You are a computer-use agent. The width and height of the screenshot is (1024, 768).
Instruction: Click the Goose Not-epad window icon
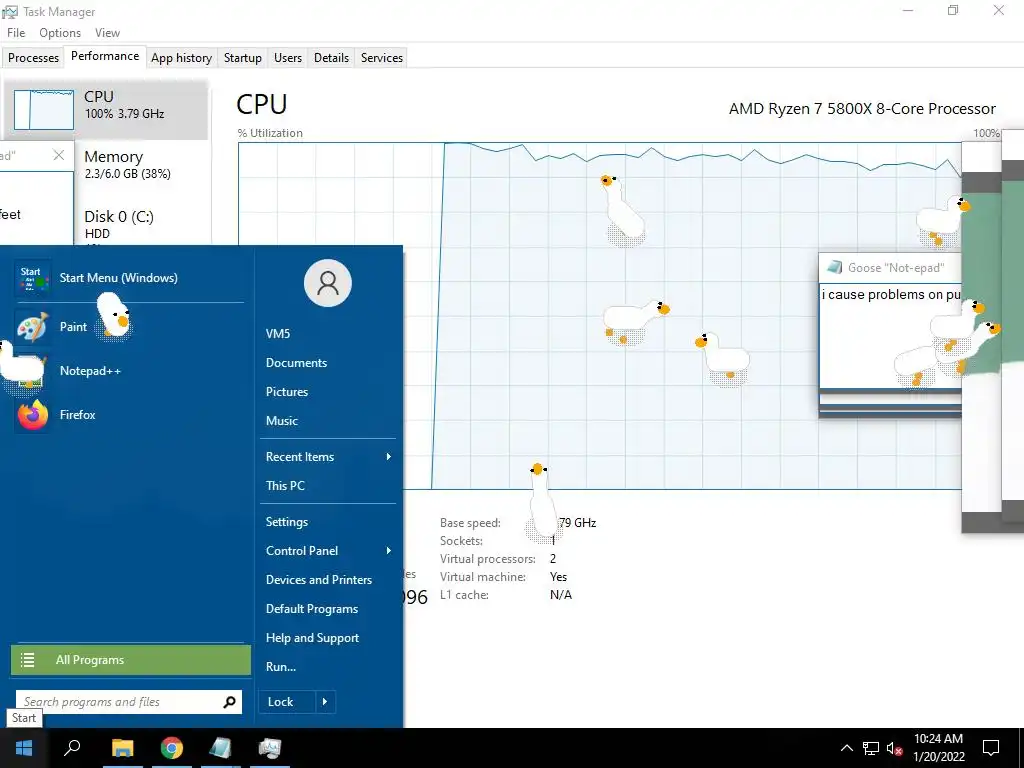(x=835, y=268)
